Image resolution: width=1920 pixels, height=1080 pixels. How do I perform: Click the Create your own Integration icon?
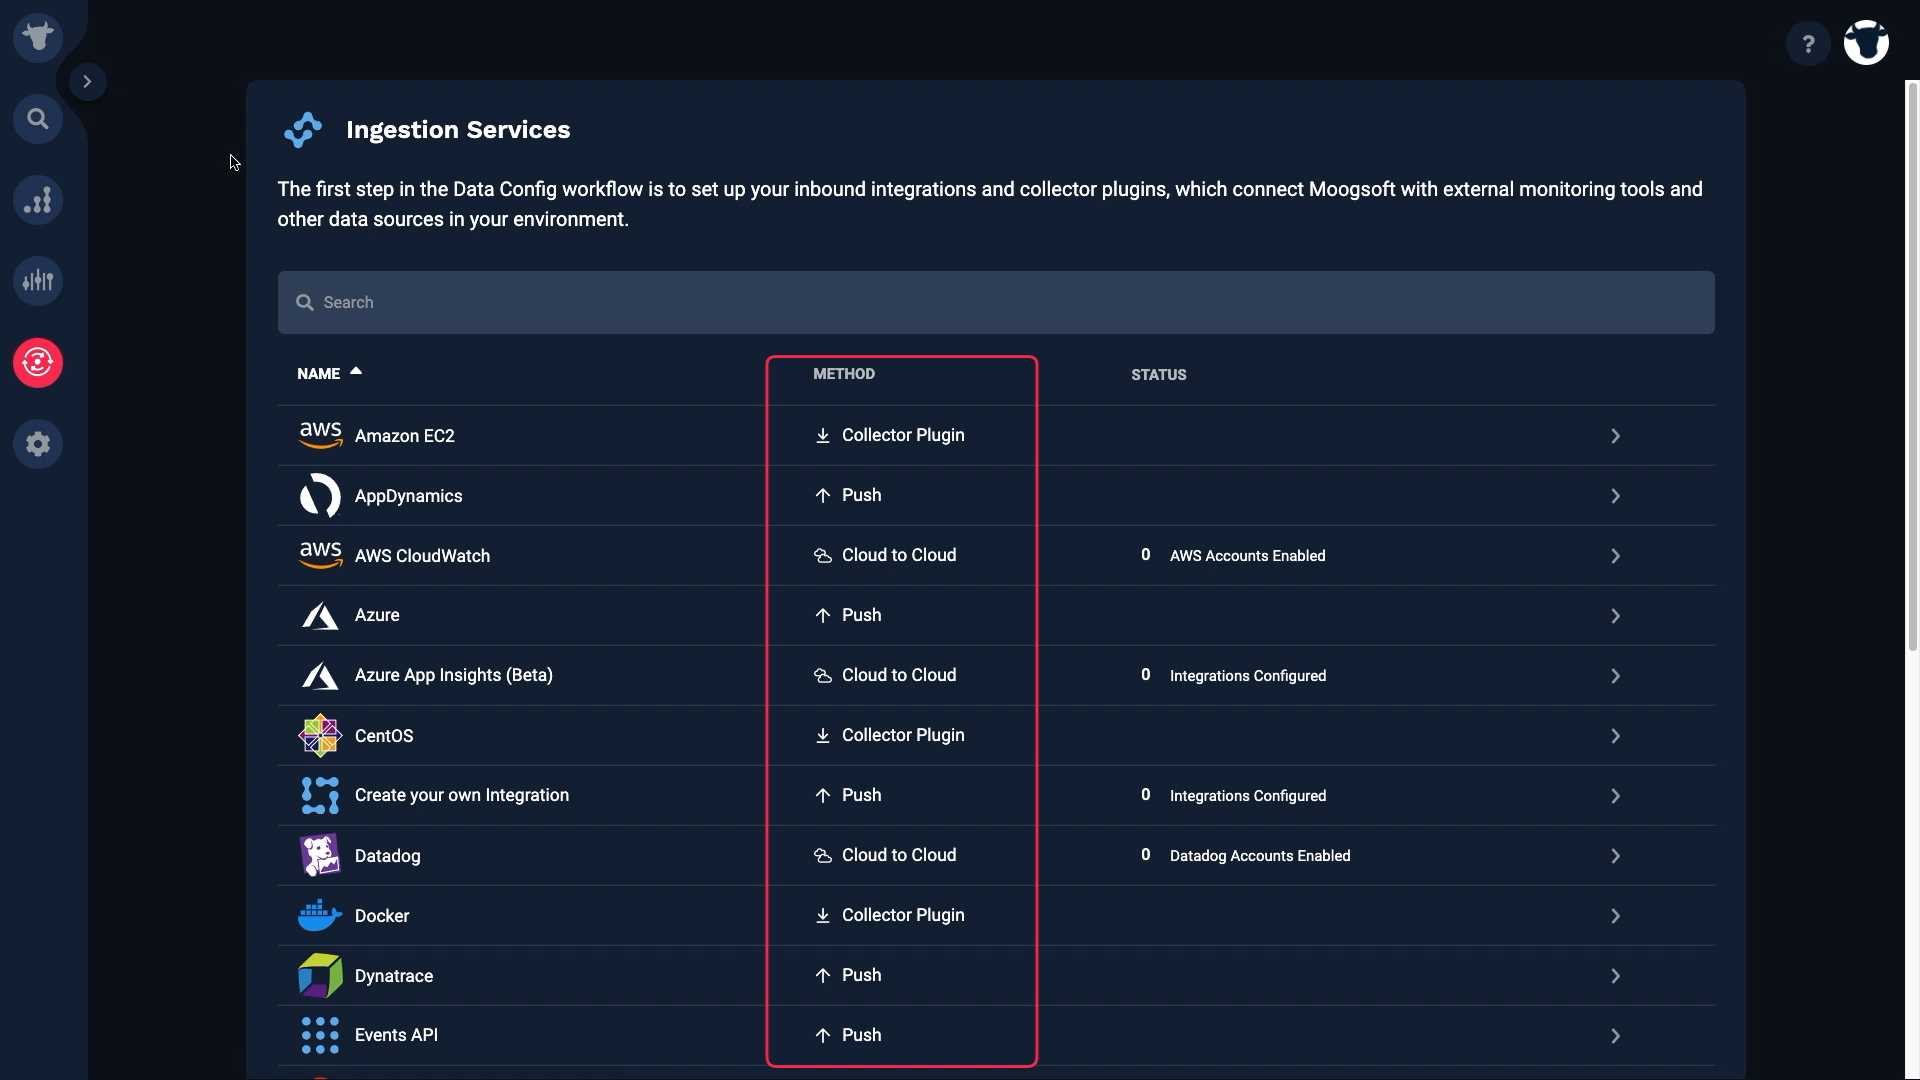coord(320,795)
